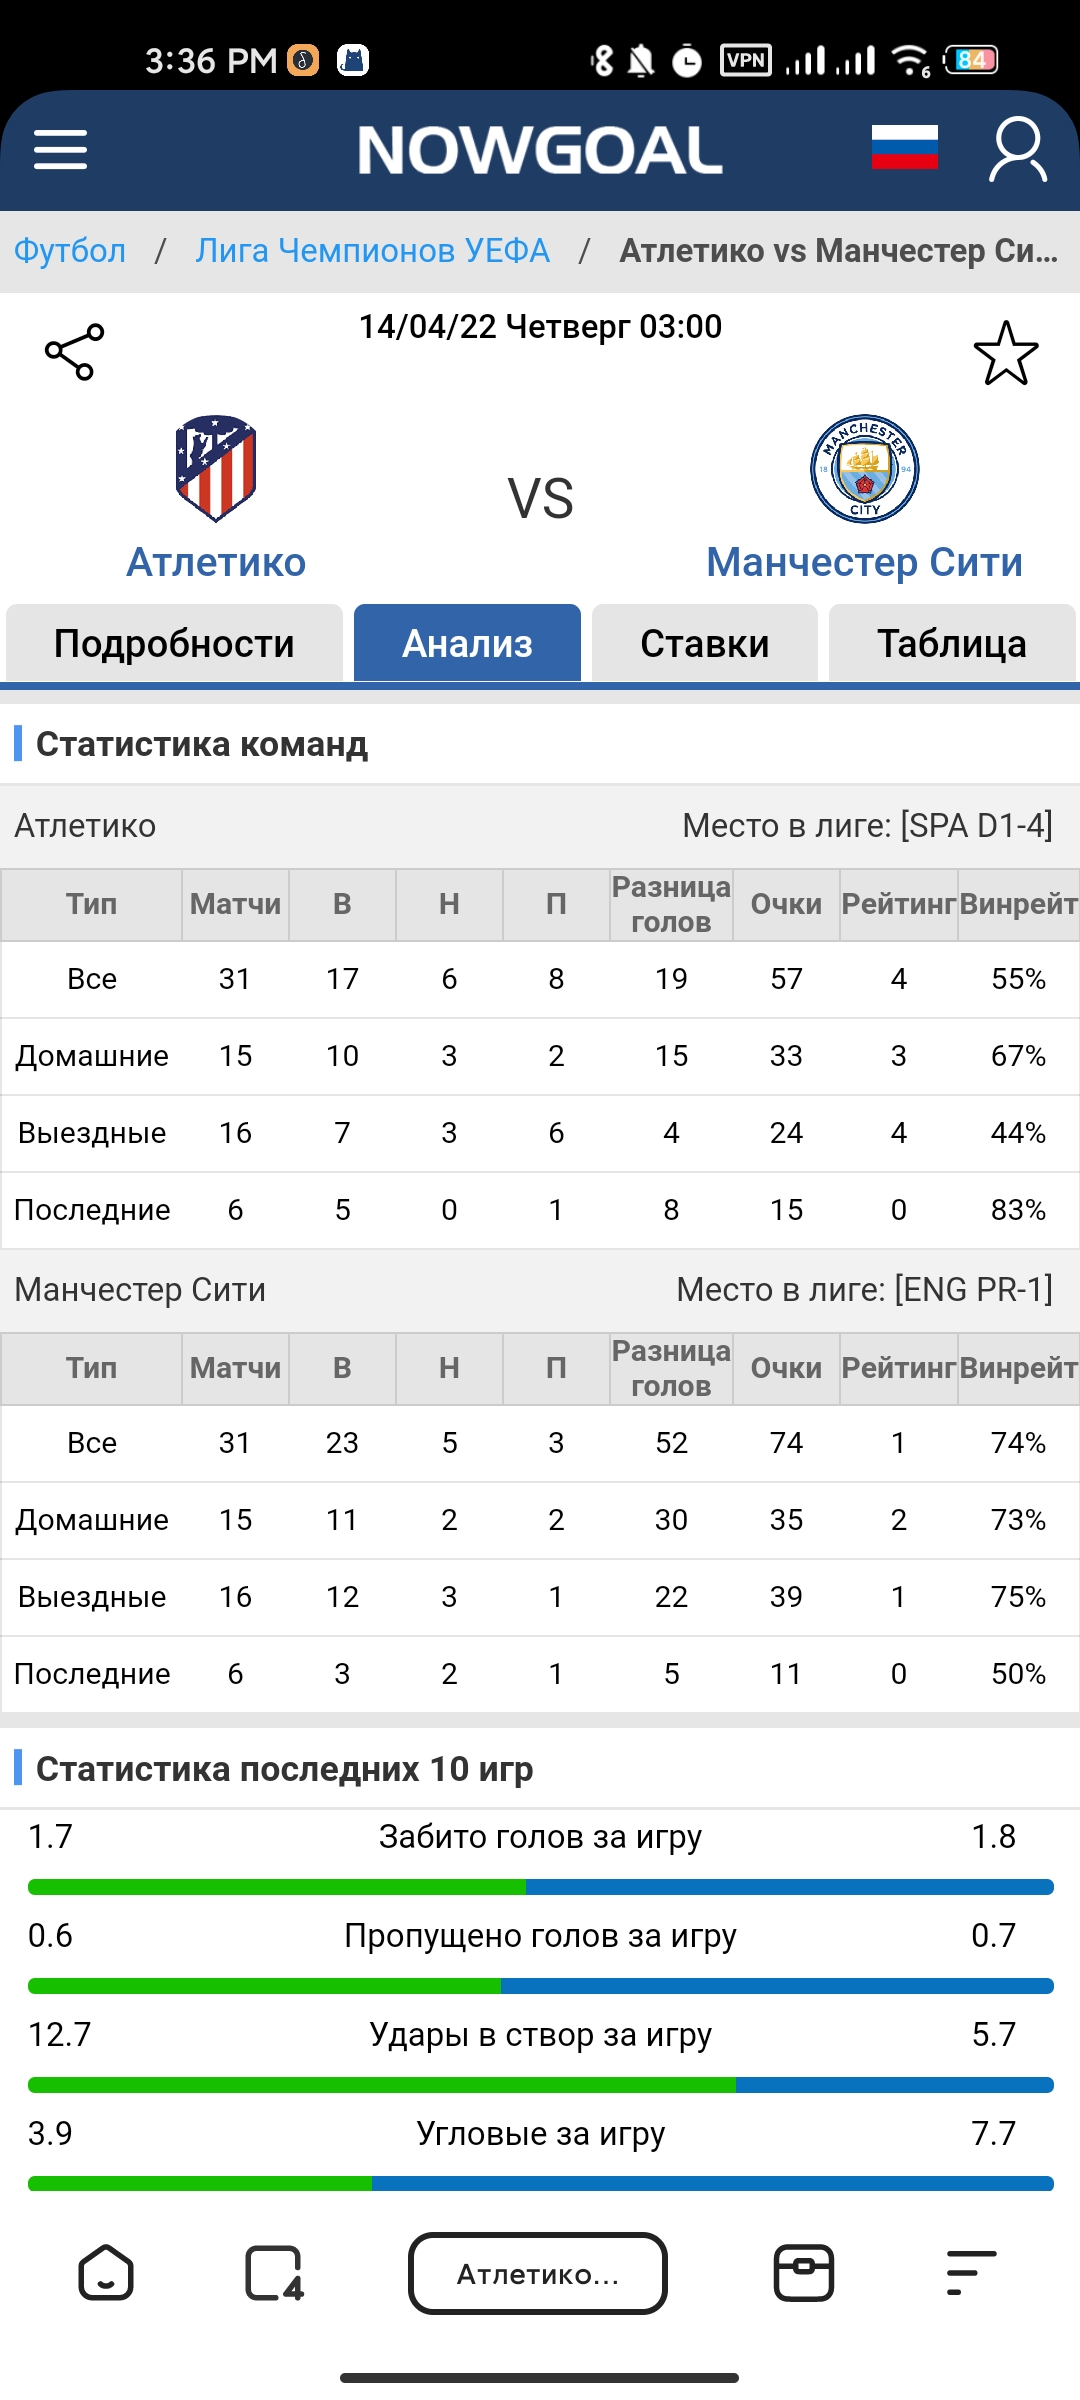Switch to Подробности tab
This screenshot has height=2400, width=1080.
point(174,643)
